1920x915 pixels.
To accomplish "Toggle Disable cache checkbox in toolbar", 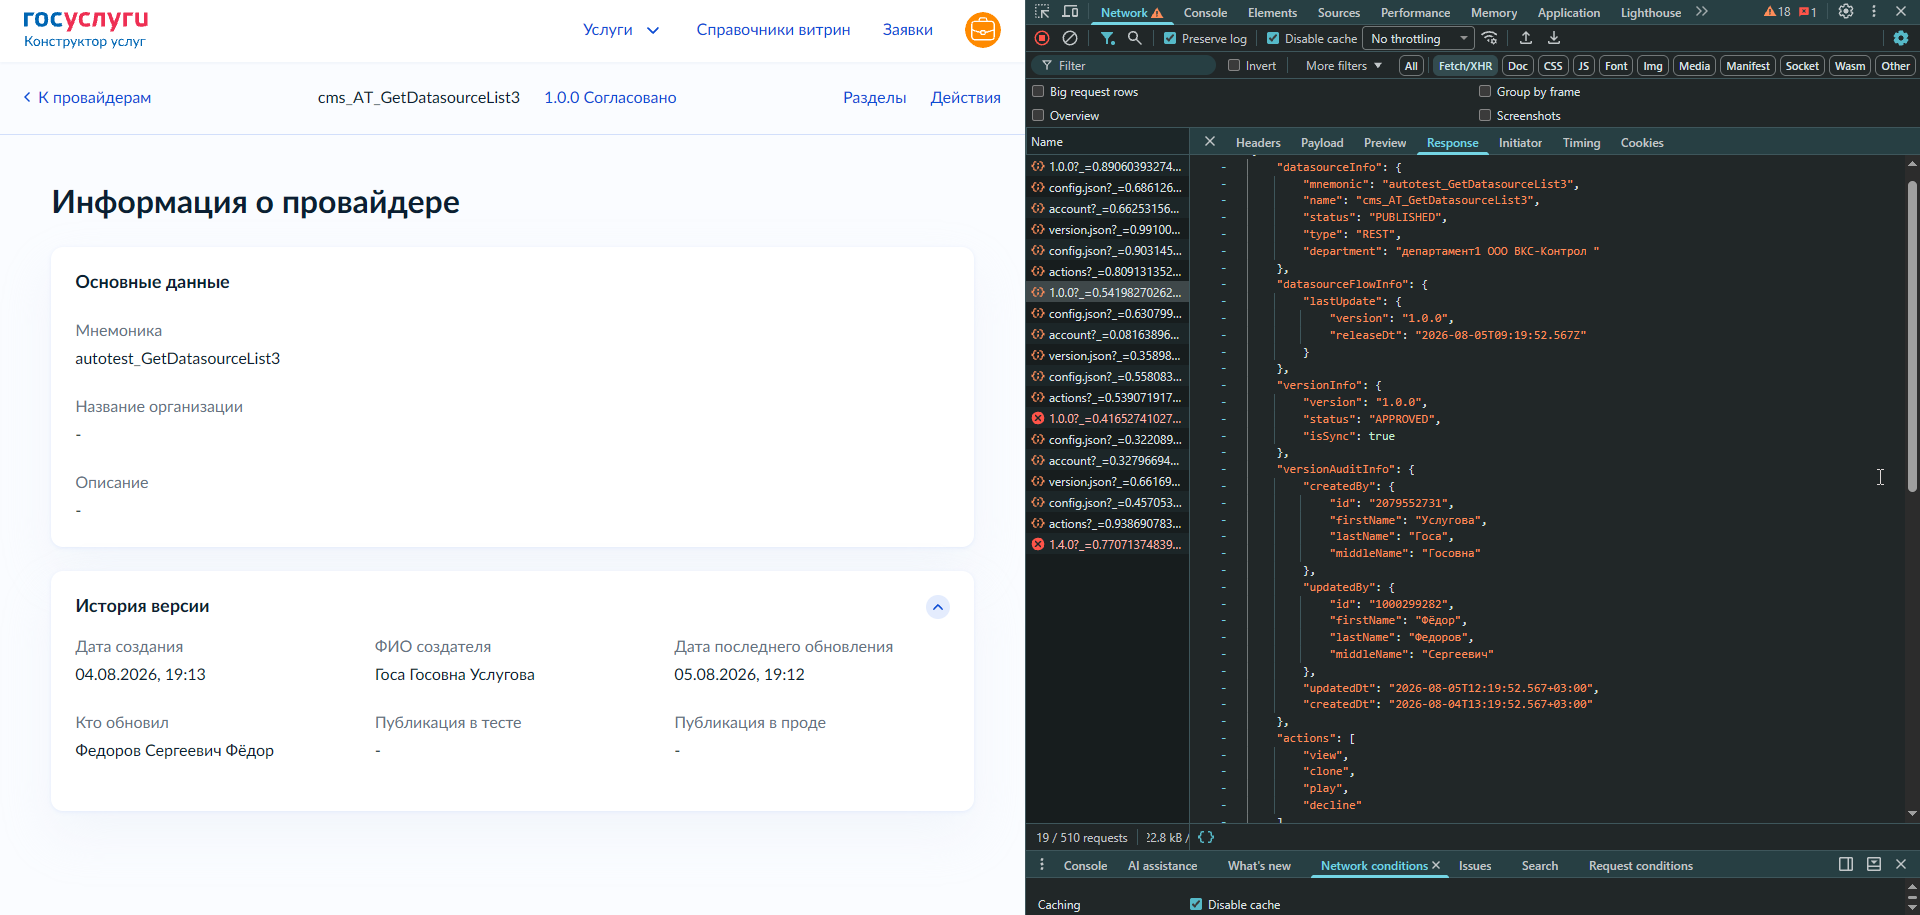I will click(1273, 38).
